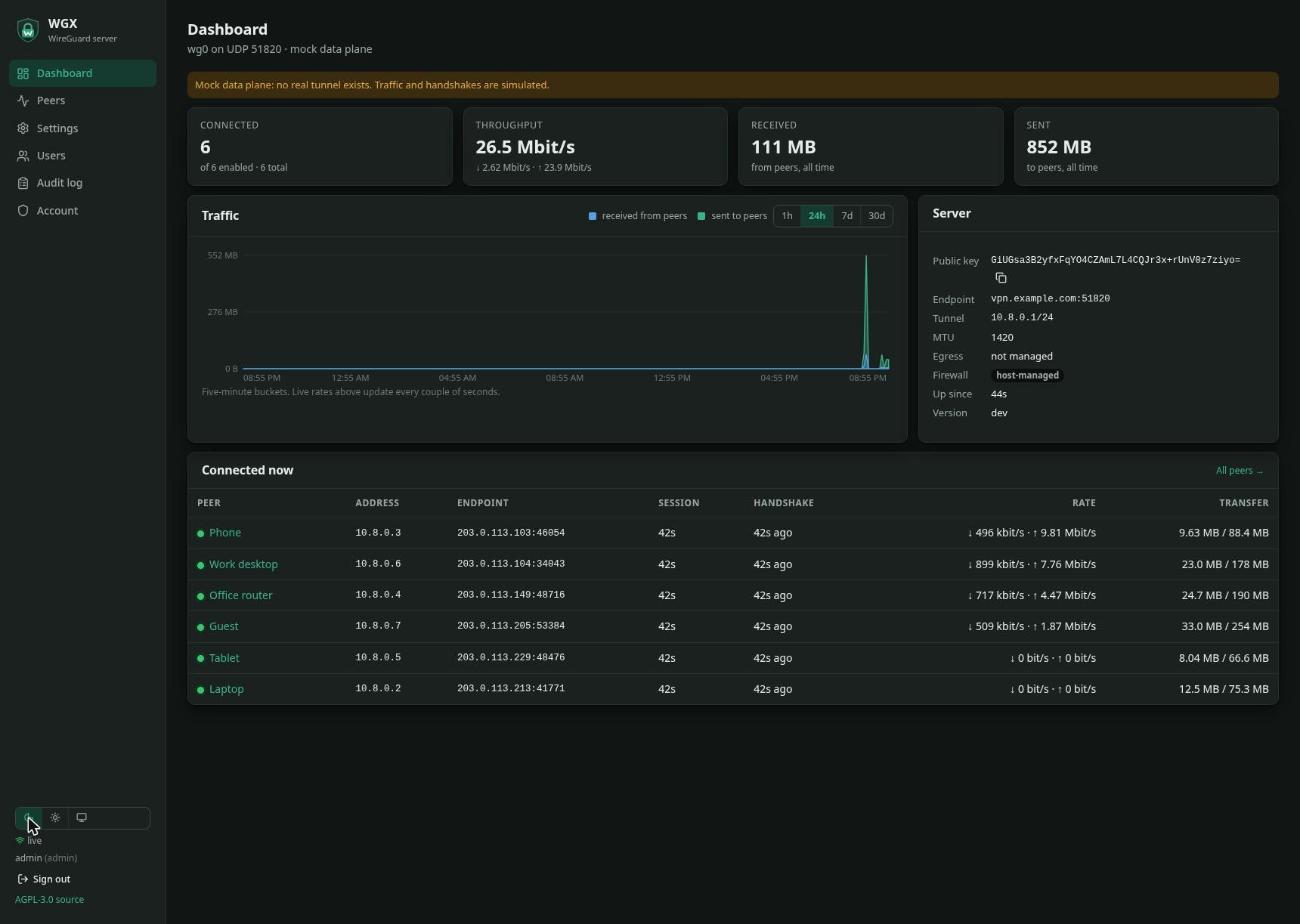This screenshot has width=1300, height=924.
Task: Click the green live wifi icon
Action: point(20,841)
